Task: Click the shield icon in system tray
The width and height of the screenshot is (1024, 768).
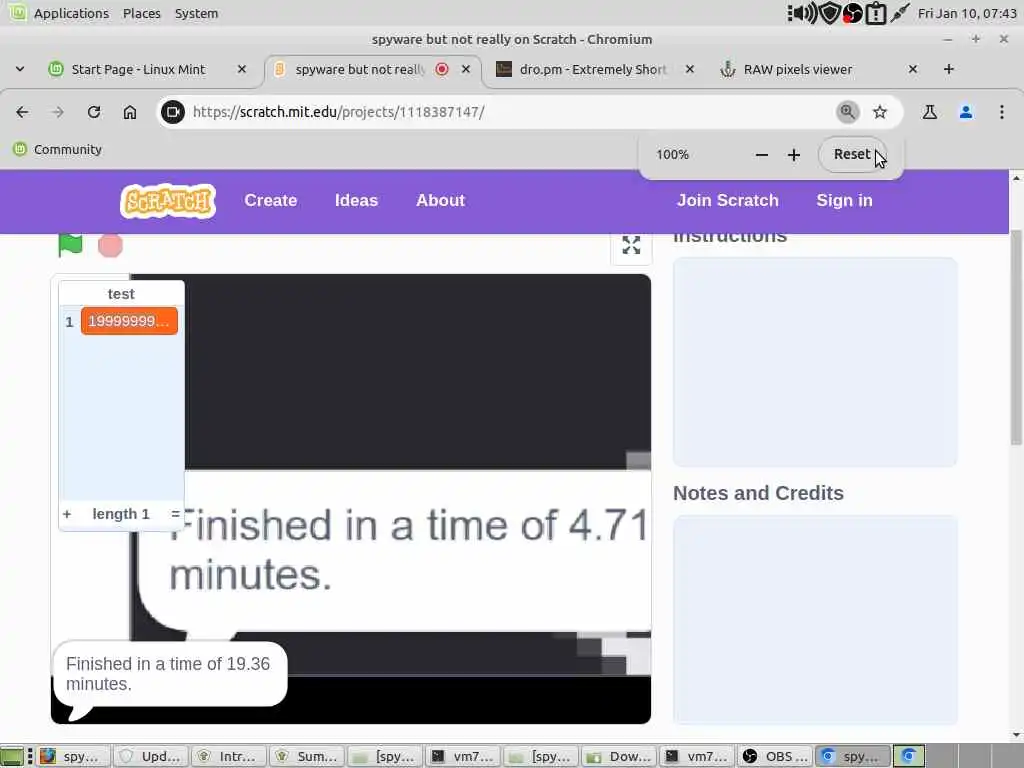Action: (x=829, y=13)
